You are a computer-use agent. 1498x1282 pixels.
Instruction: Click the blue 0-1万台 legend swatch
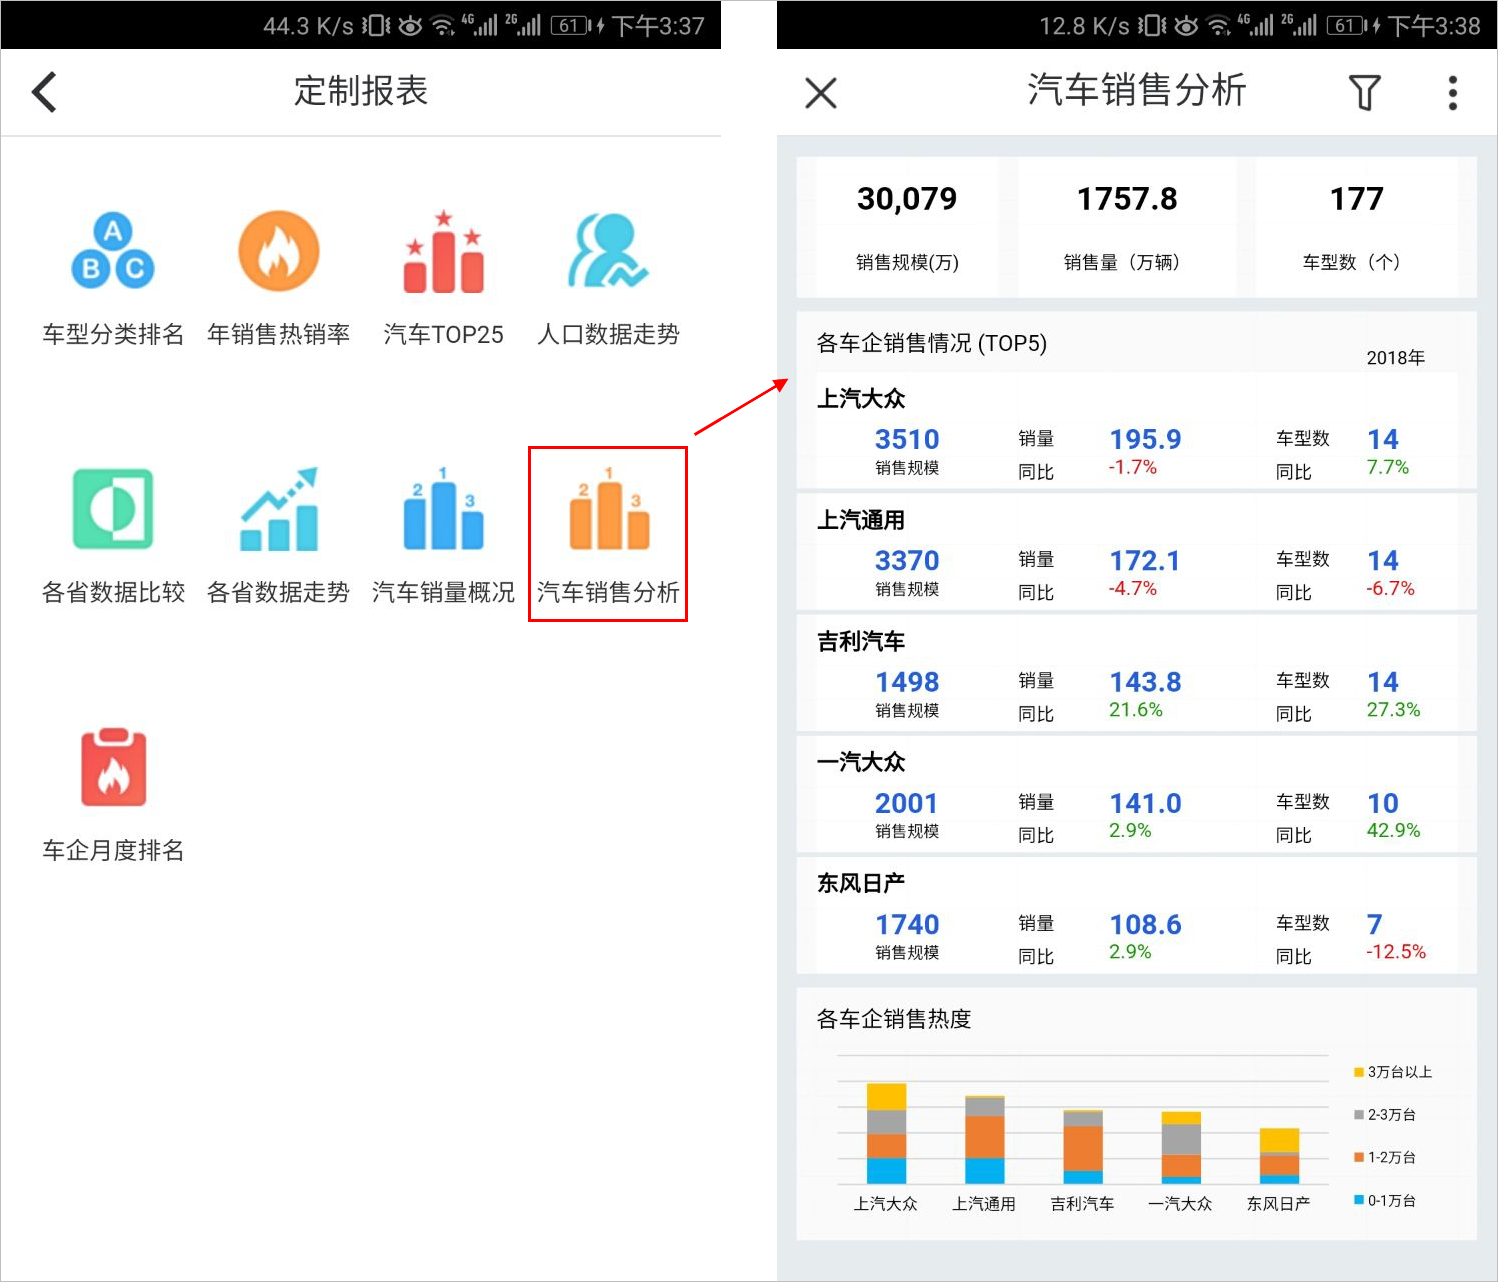[1359, 1200]
